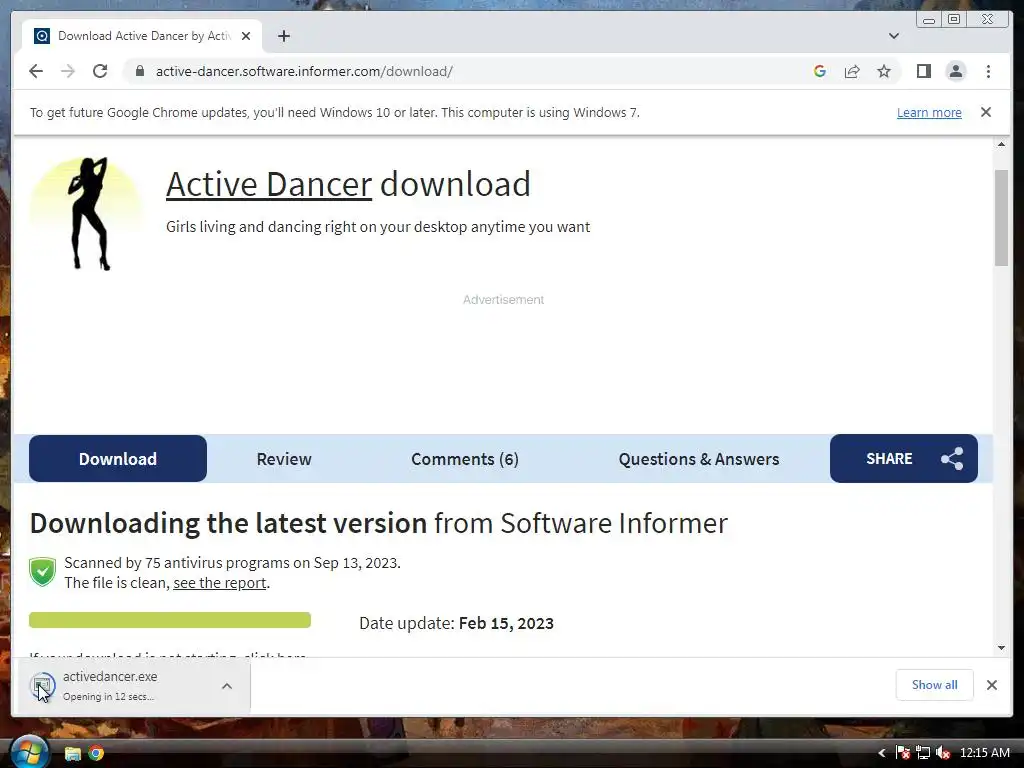Screen dimensions: 1024x768
Task: Switch to the Review tab
Action: [x=283, y=458]
